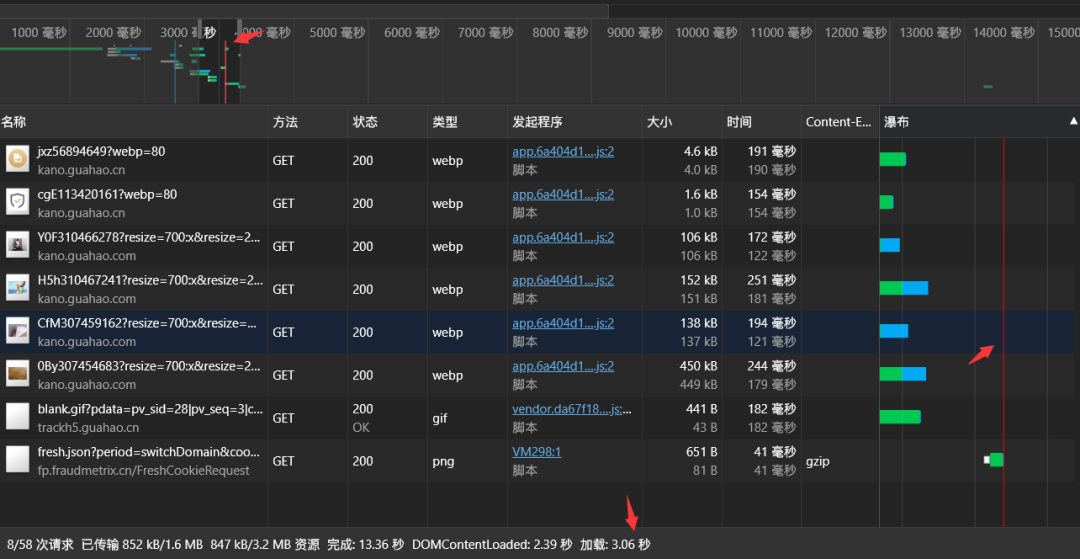This screenshot has width=1080, height=559.
Task: Click the CfM307459162 image preview thumbnail
Action: (x=17, y=332)
